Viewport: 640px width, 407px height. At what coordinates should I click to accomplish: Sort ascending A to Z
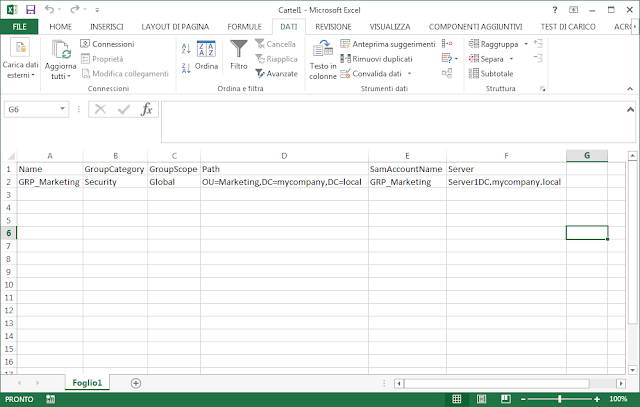(x=186, y=49)
